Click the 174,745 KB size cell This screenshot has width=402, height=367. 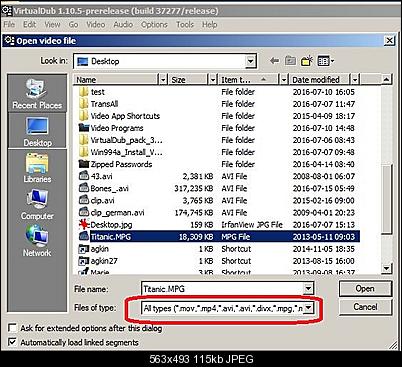[x=194, y=212]
